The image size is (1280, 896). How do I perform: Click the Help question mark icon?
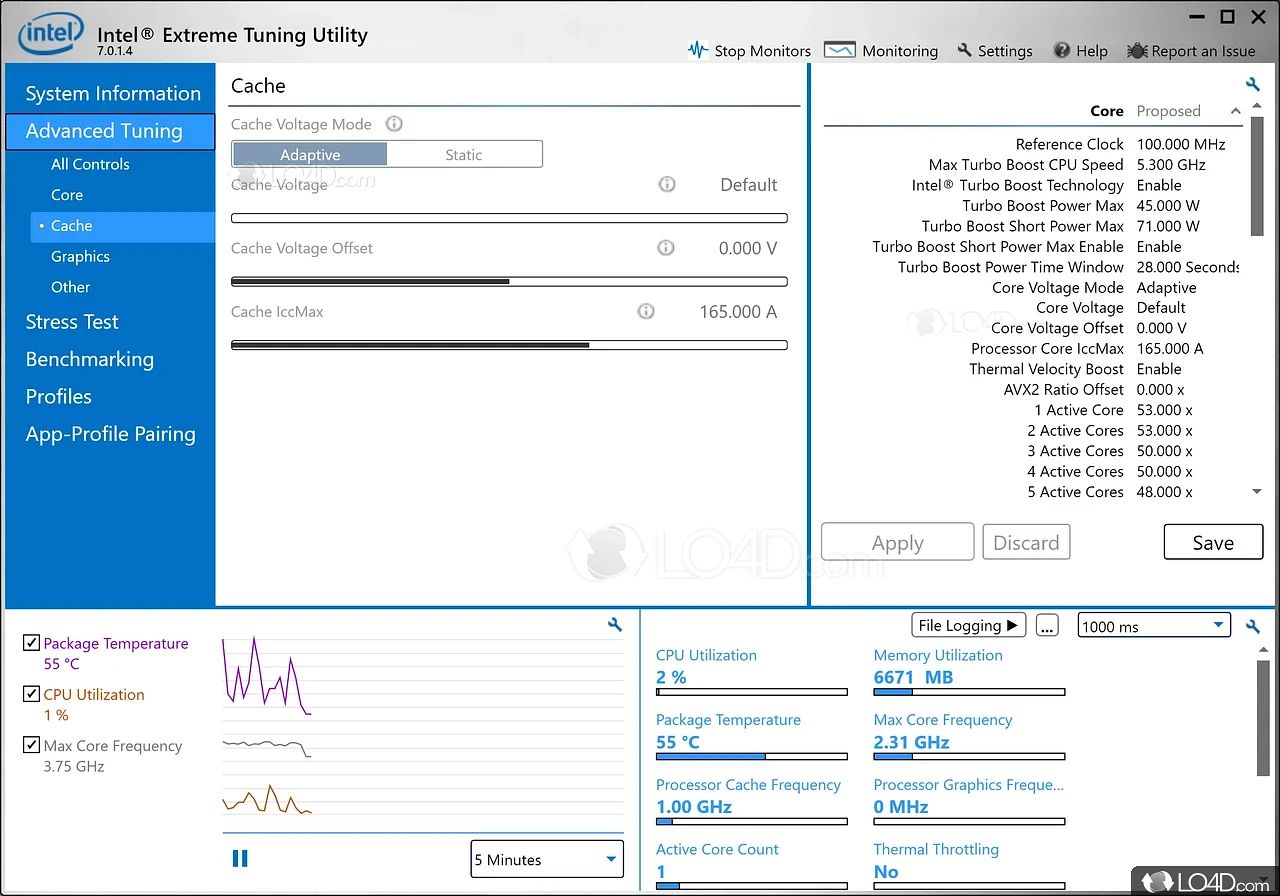click(x=1062, y=50)
